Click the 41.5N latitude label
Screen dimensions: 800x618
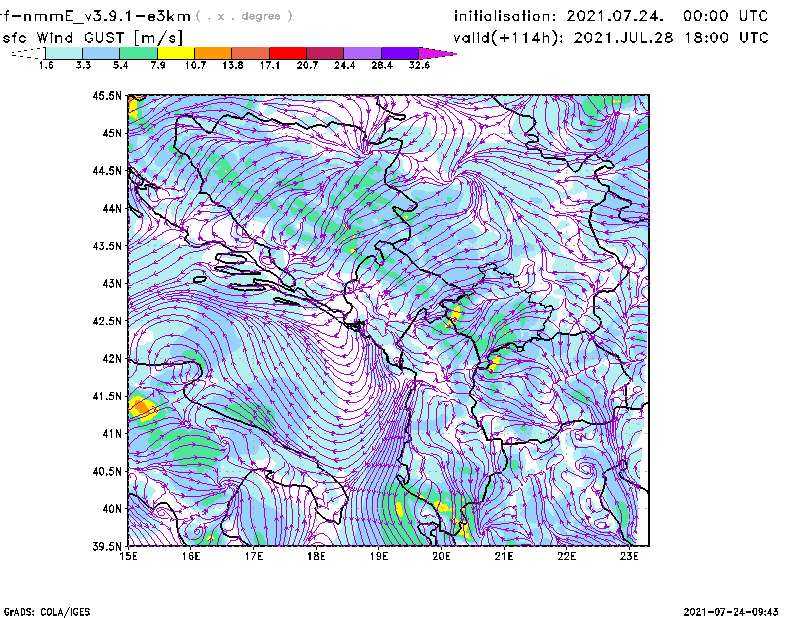point(107,396)
